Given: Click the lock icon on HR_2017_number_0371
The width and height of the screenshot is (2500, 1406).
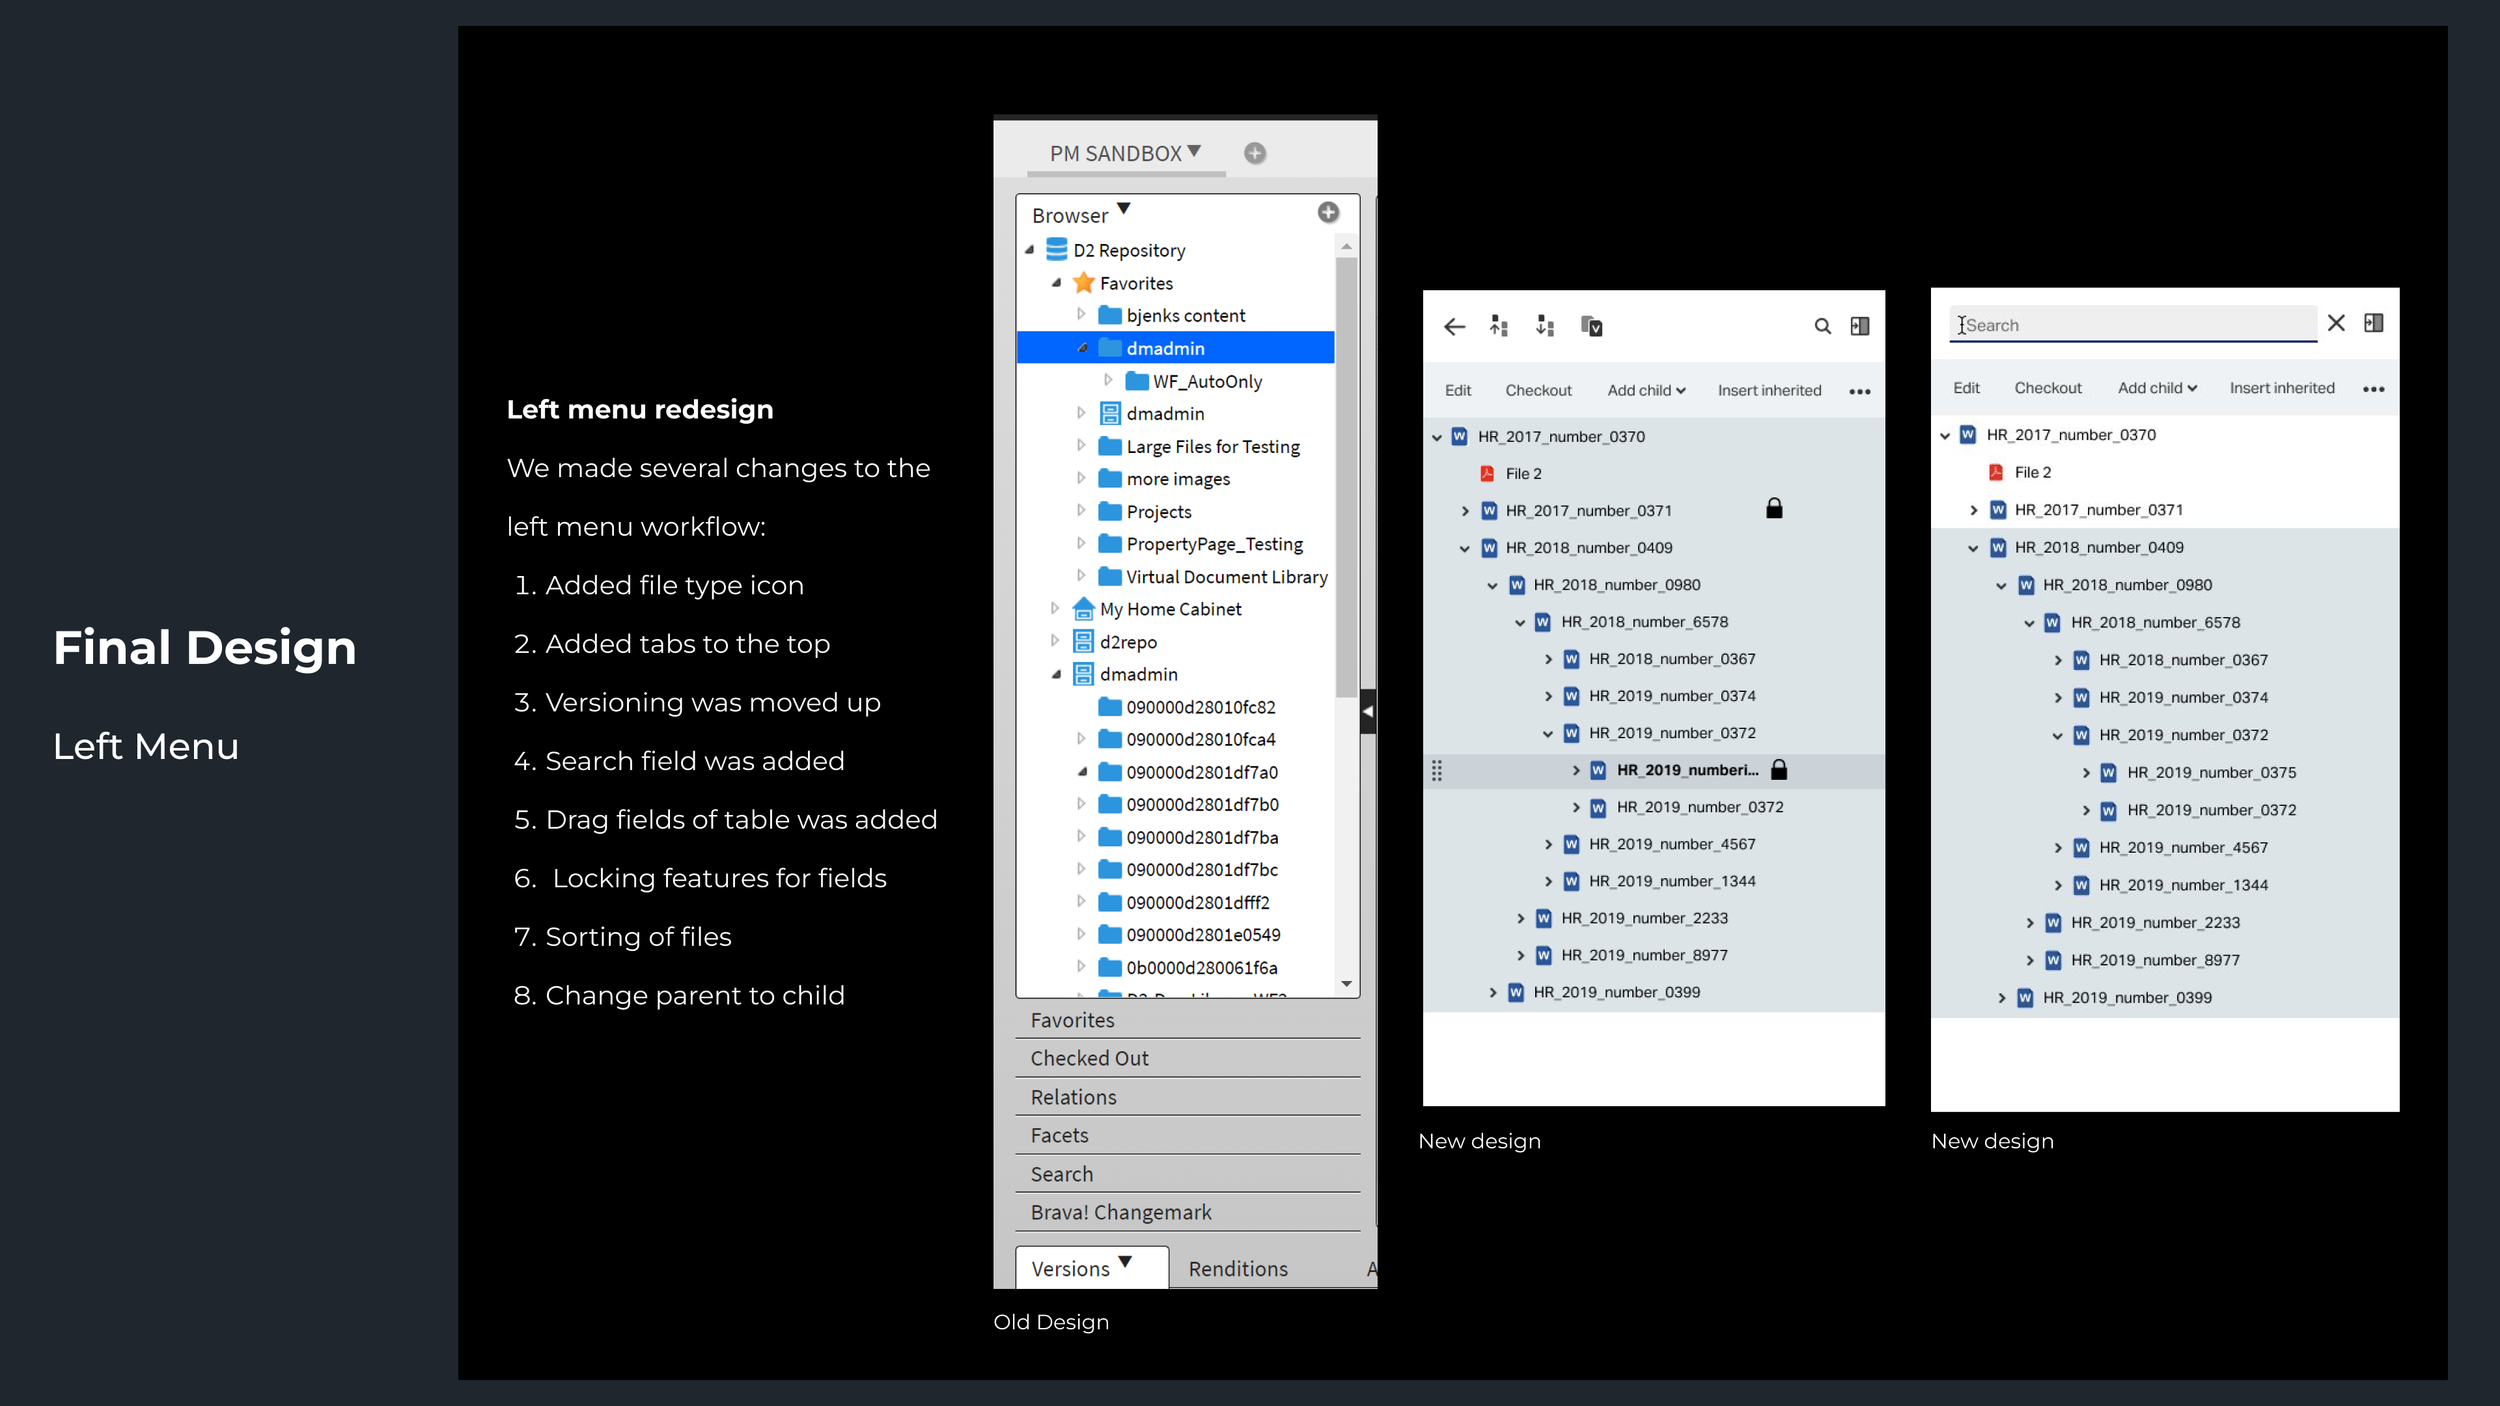Looking at the screenshot, I should click(1774, 509).
